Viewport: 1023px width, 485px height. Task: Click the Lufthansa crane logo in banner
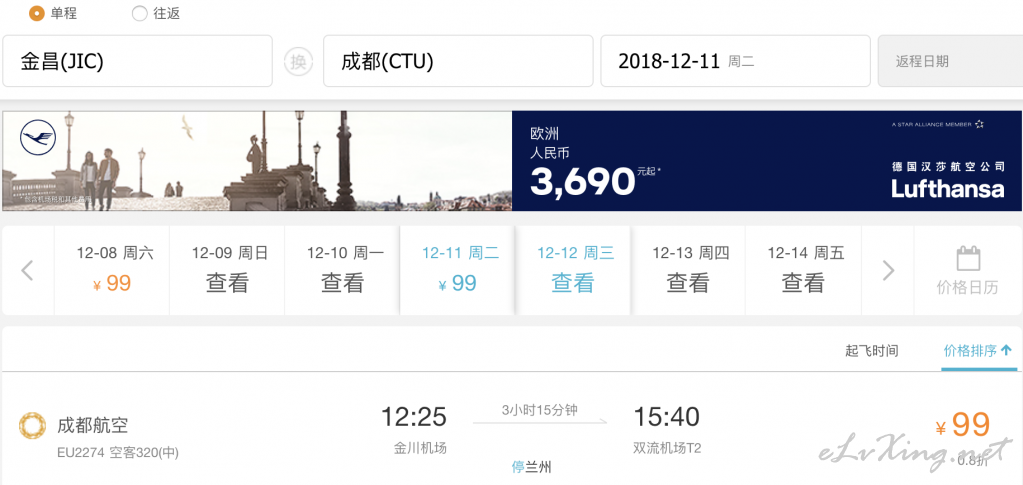[38, 138]
